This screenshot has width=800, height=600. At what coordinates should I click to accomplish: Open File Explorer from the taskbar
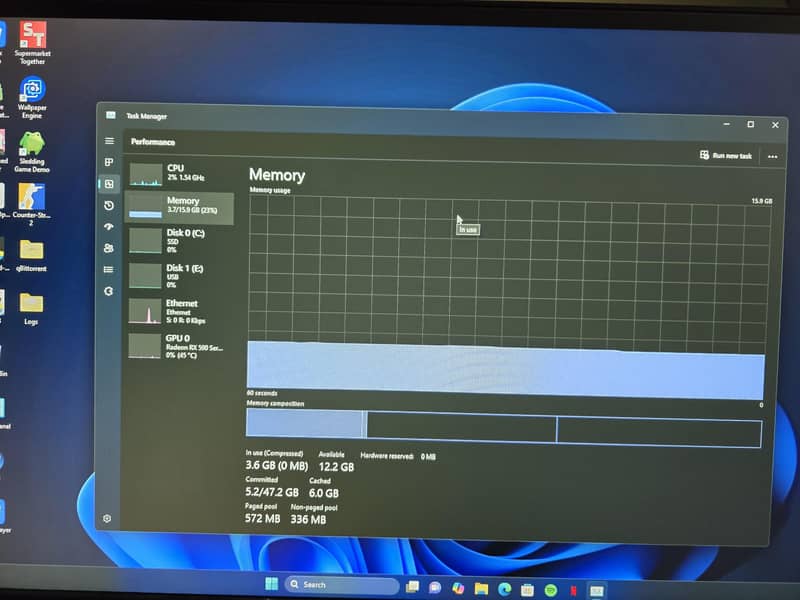click(x=481, y=589)
